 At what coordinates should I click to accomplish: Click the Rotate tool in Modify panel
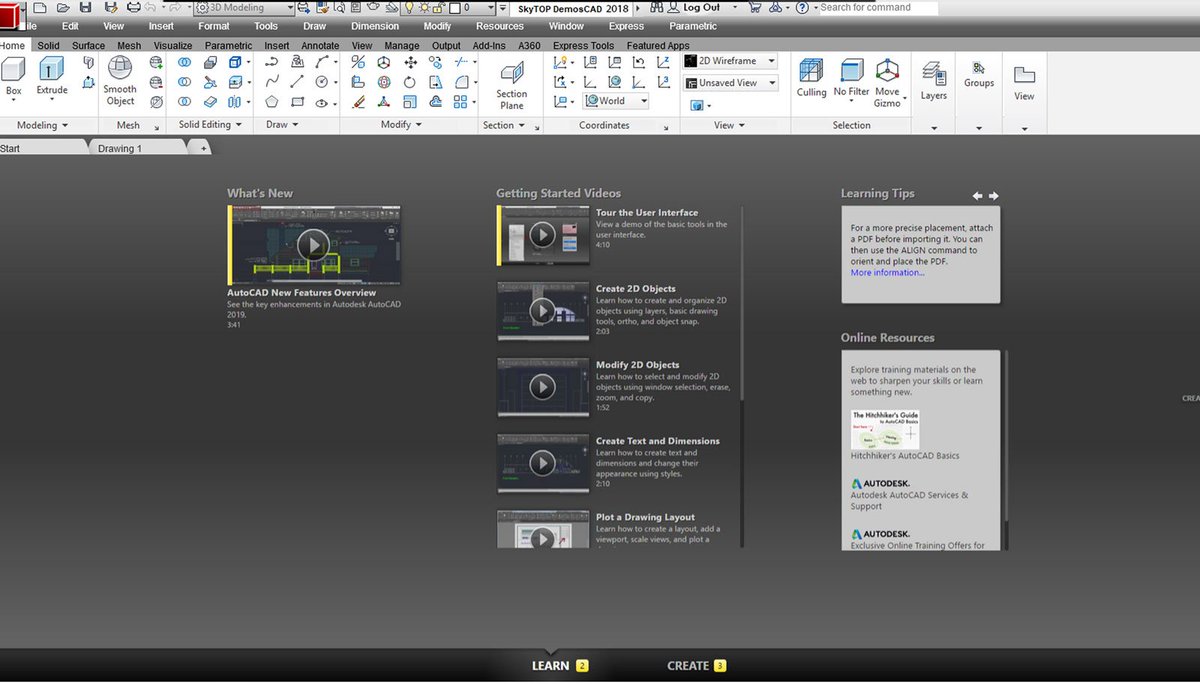(x=410, y=82)
